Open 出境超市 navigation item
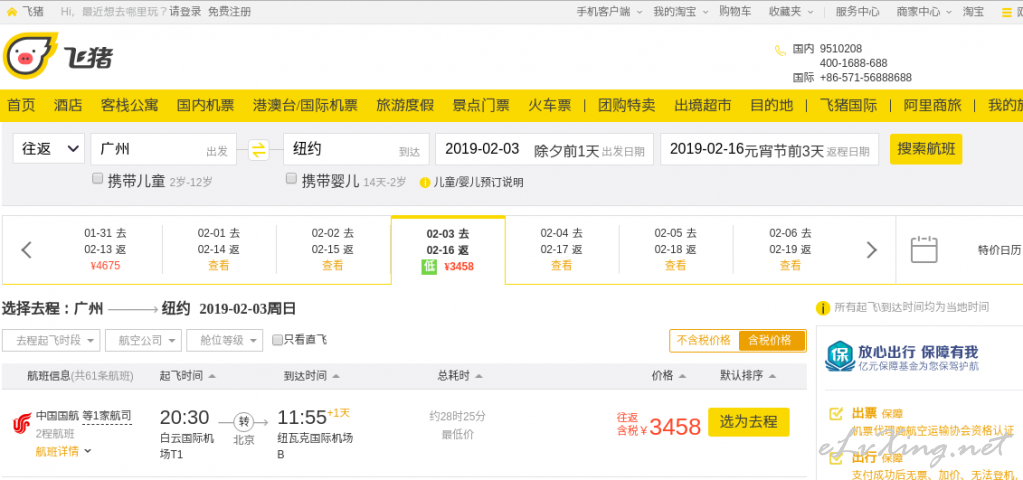Screen dimensions: 1023x480 [x=703, y=105]
